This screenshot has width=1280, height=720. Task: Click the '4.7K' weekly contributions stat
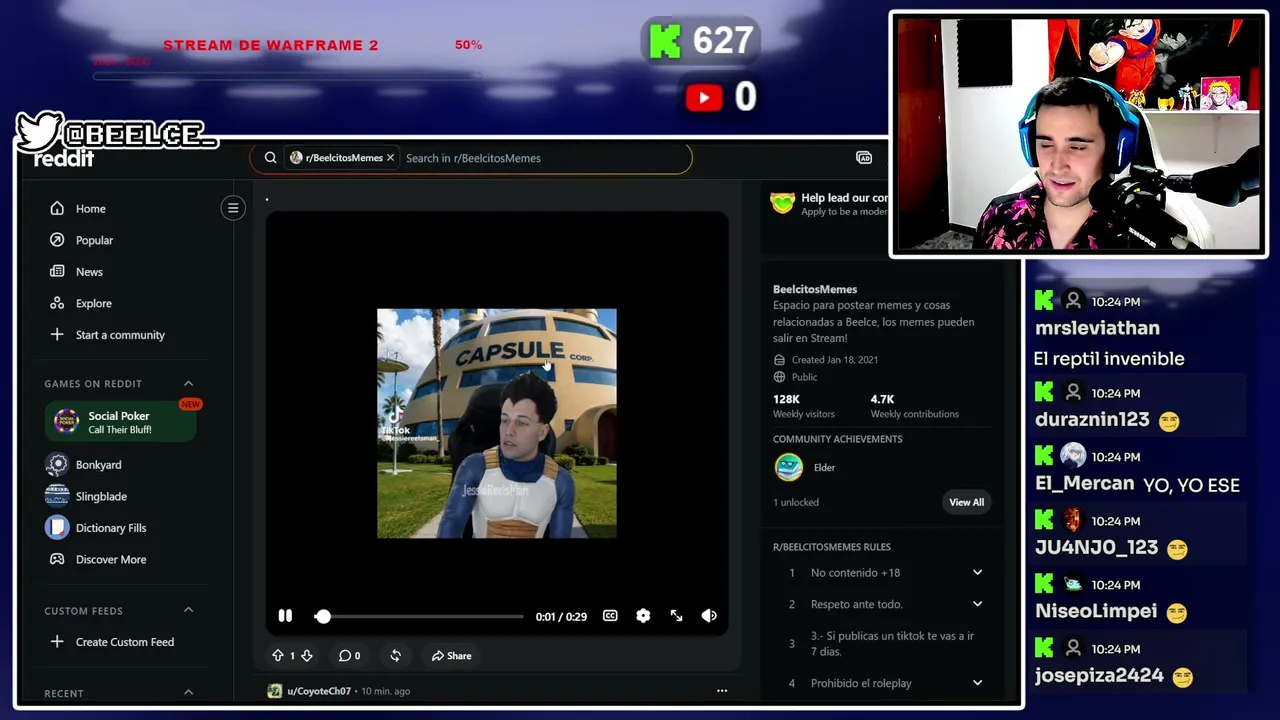click(882, 399)
